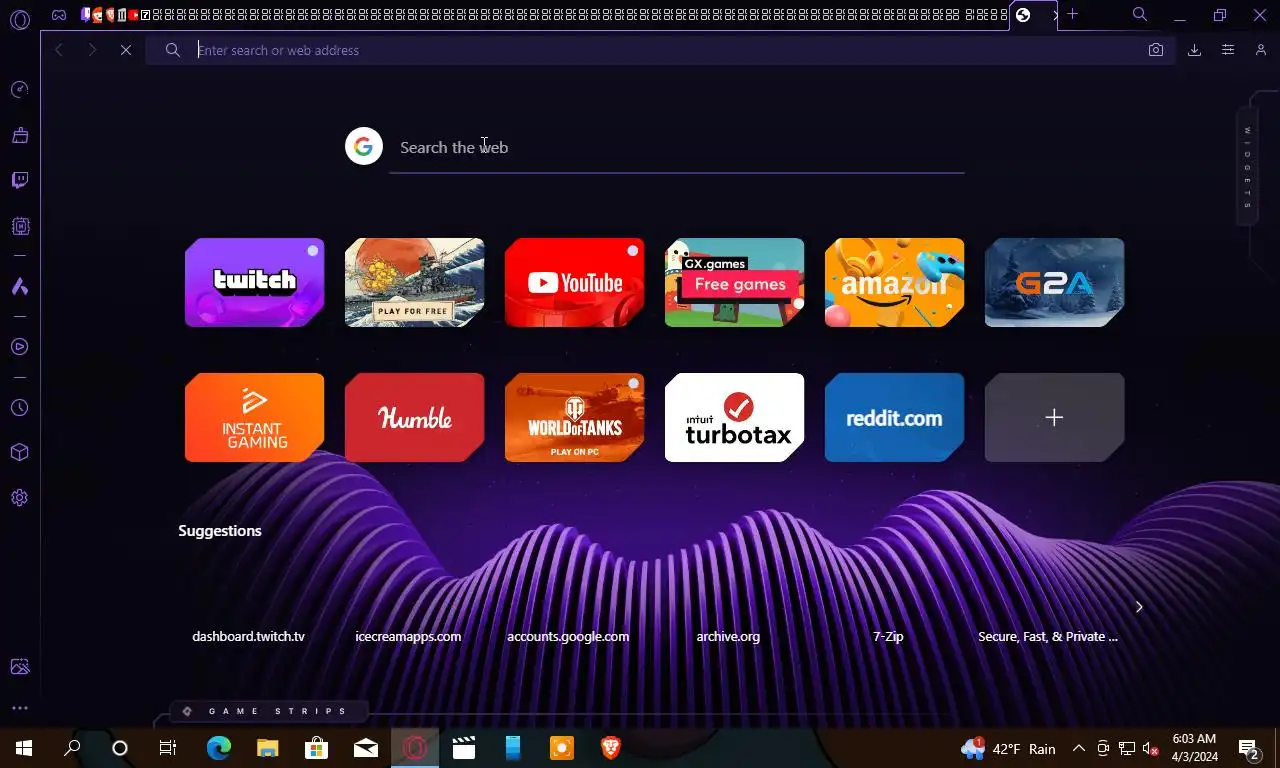Select the 7-Zip pinned tab

[145, 15]
